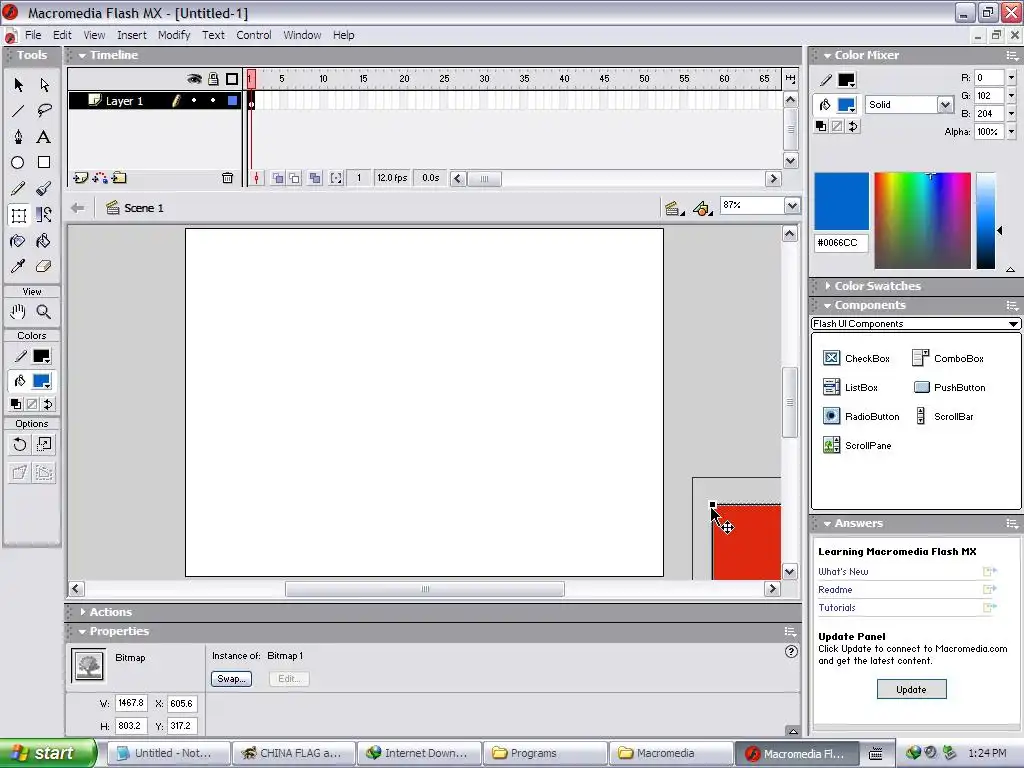Image resolution: width=1024 pixels, height=768 pixels.
Task: Choose the Brush tool
Action: 44,189
